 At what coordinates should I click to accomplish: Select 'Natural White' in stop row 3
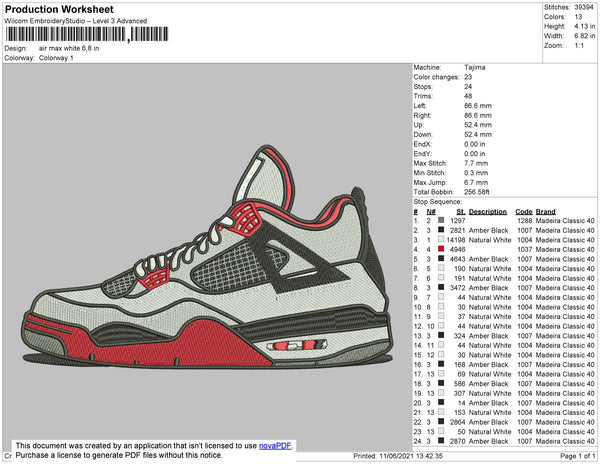[490, 240]
